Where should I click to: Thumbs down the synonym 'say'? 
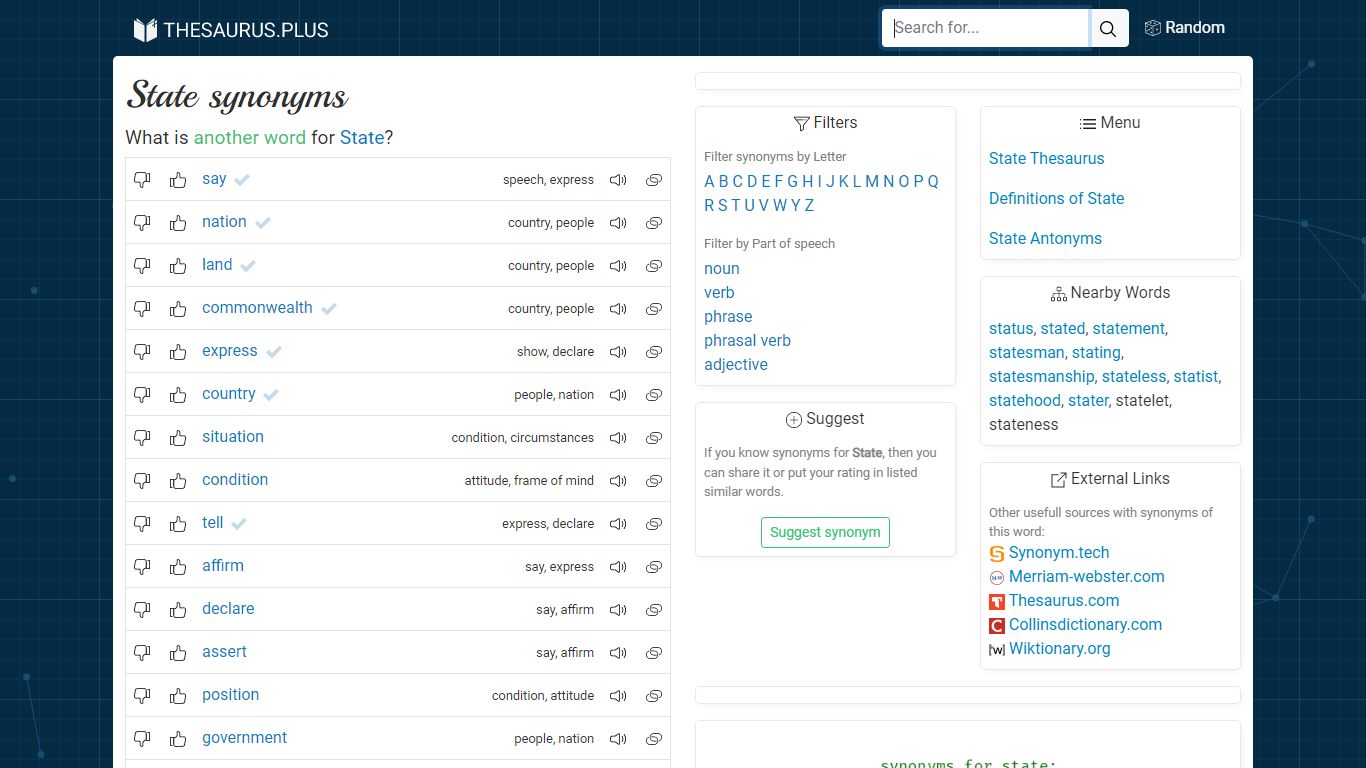pyautogui.click(x=142, y=180)
